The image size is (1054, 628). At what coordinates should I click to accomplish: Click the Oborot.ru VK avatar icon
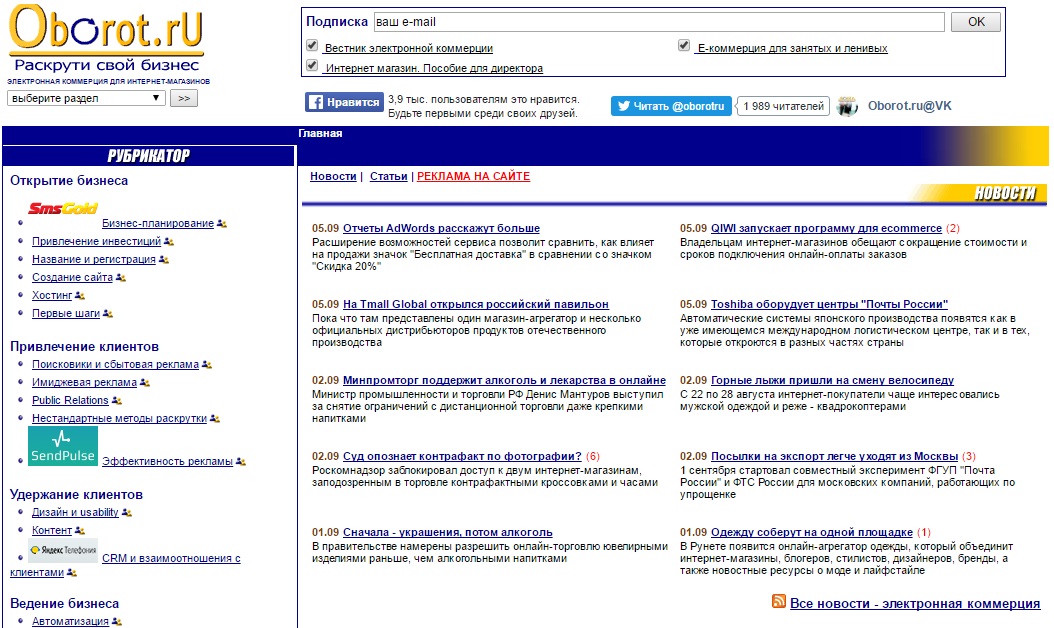click(x=847, y=106)
